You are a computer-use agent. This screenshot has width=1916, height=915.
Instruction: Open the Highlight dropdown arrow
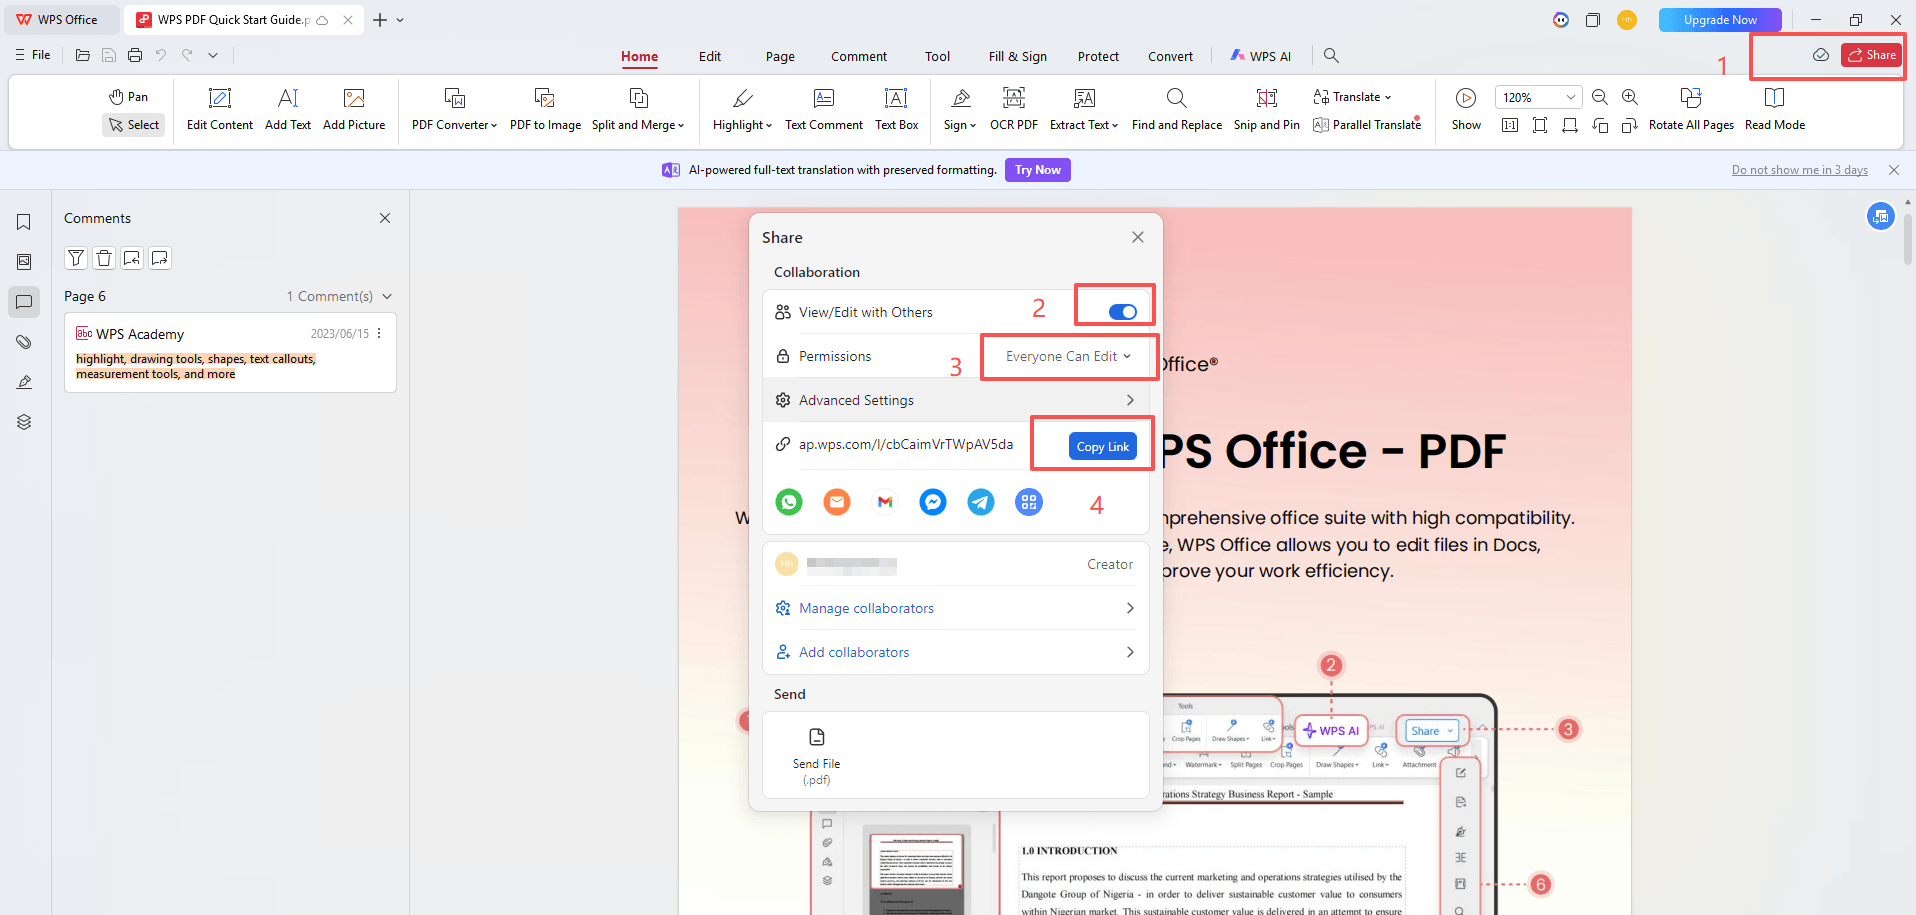[769, 126]
